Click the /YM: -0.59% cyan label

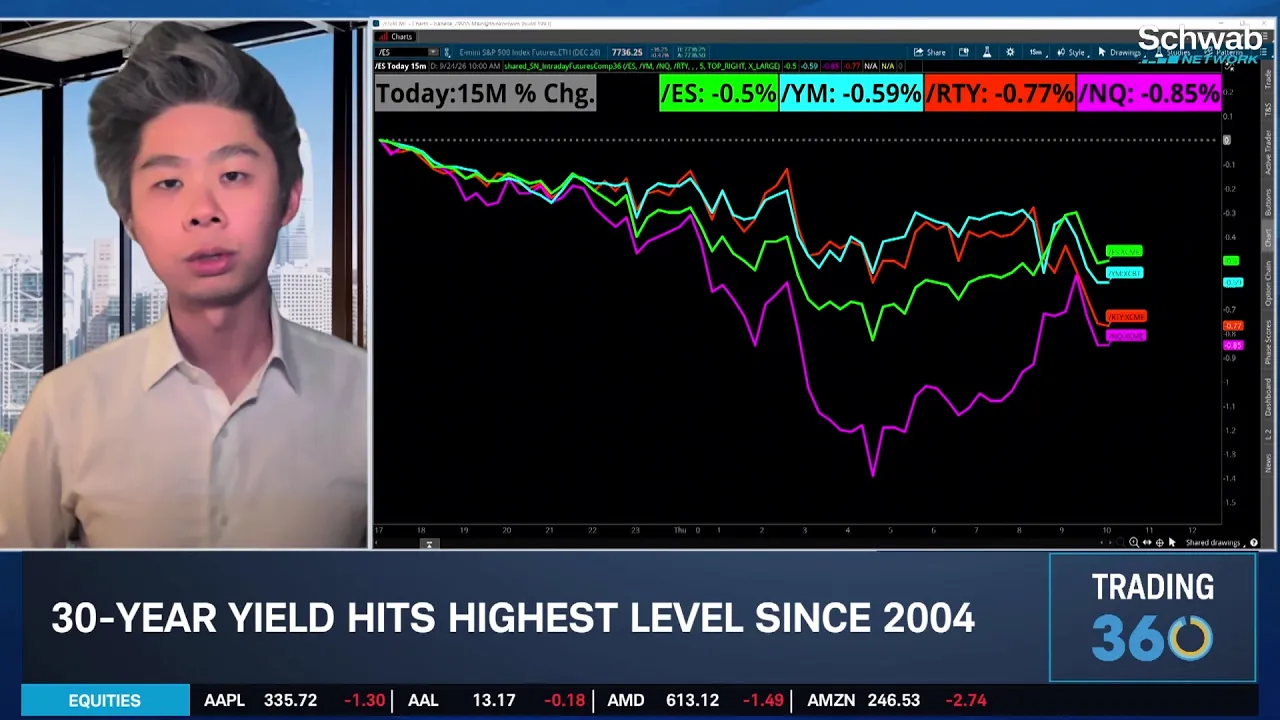pos(851,94)
